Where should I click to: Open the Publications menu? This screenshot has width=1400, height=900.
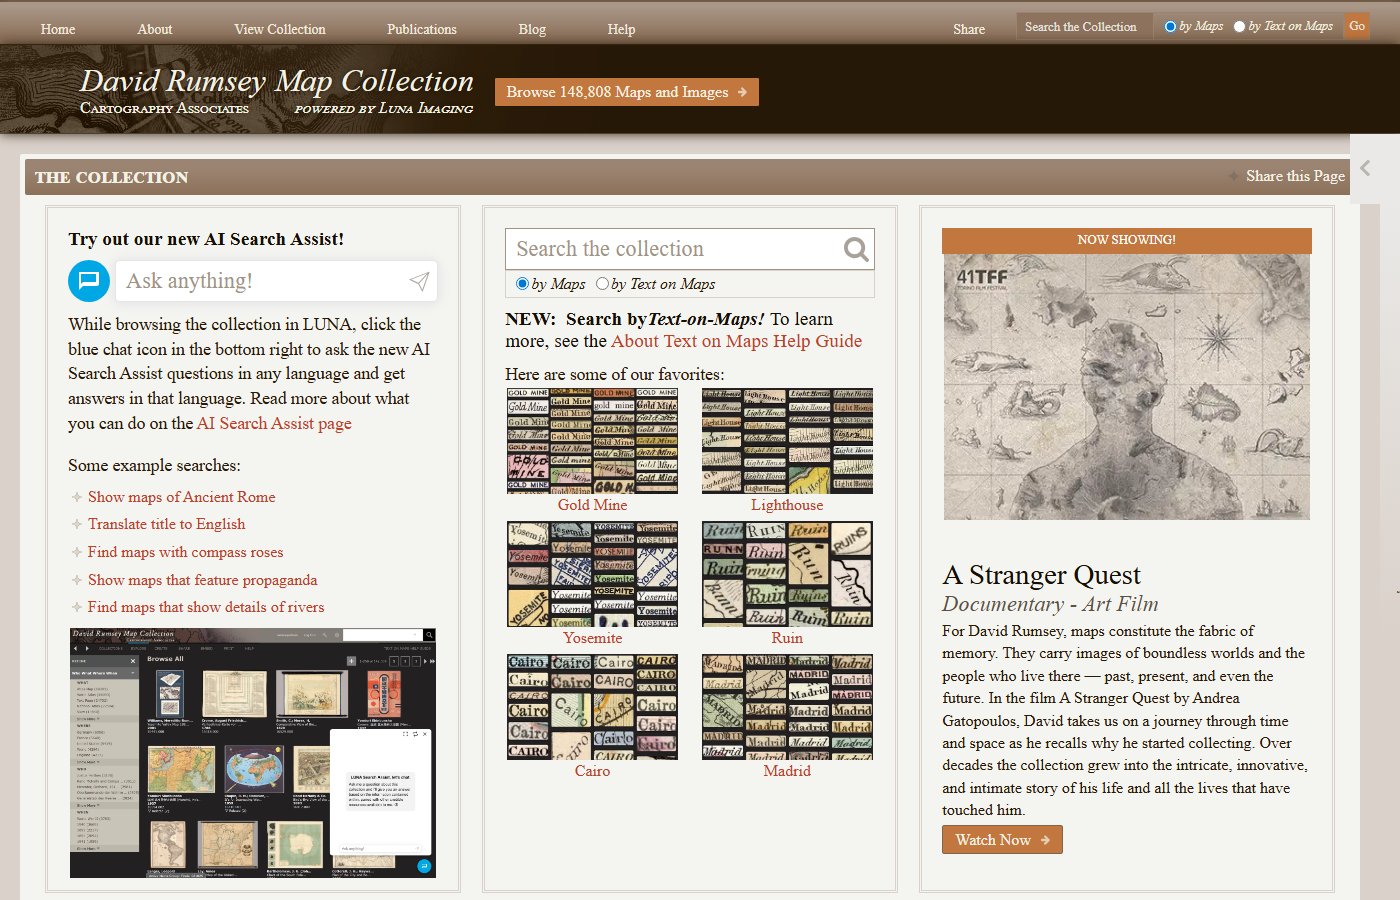tap(422, 29)
